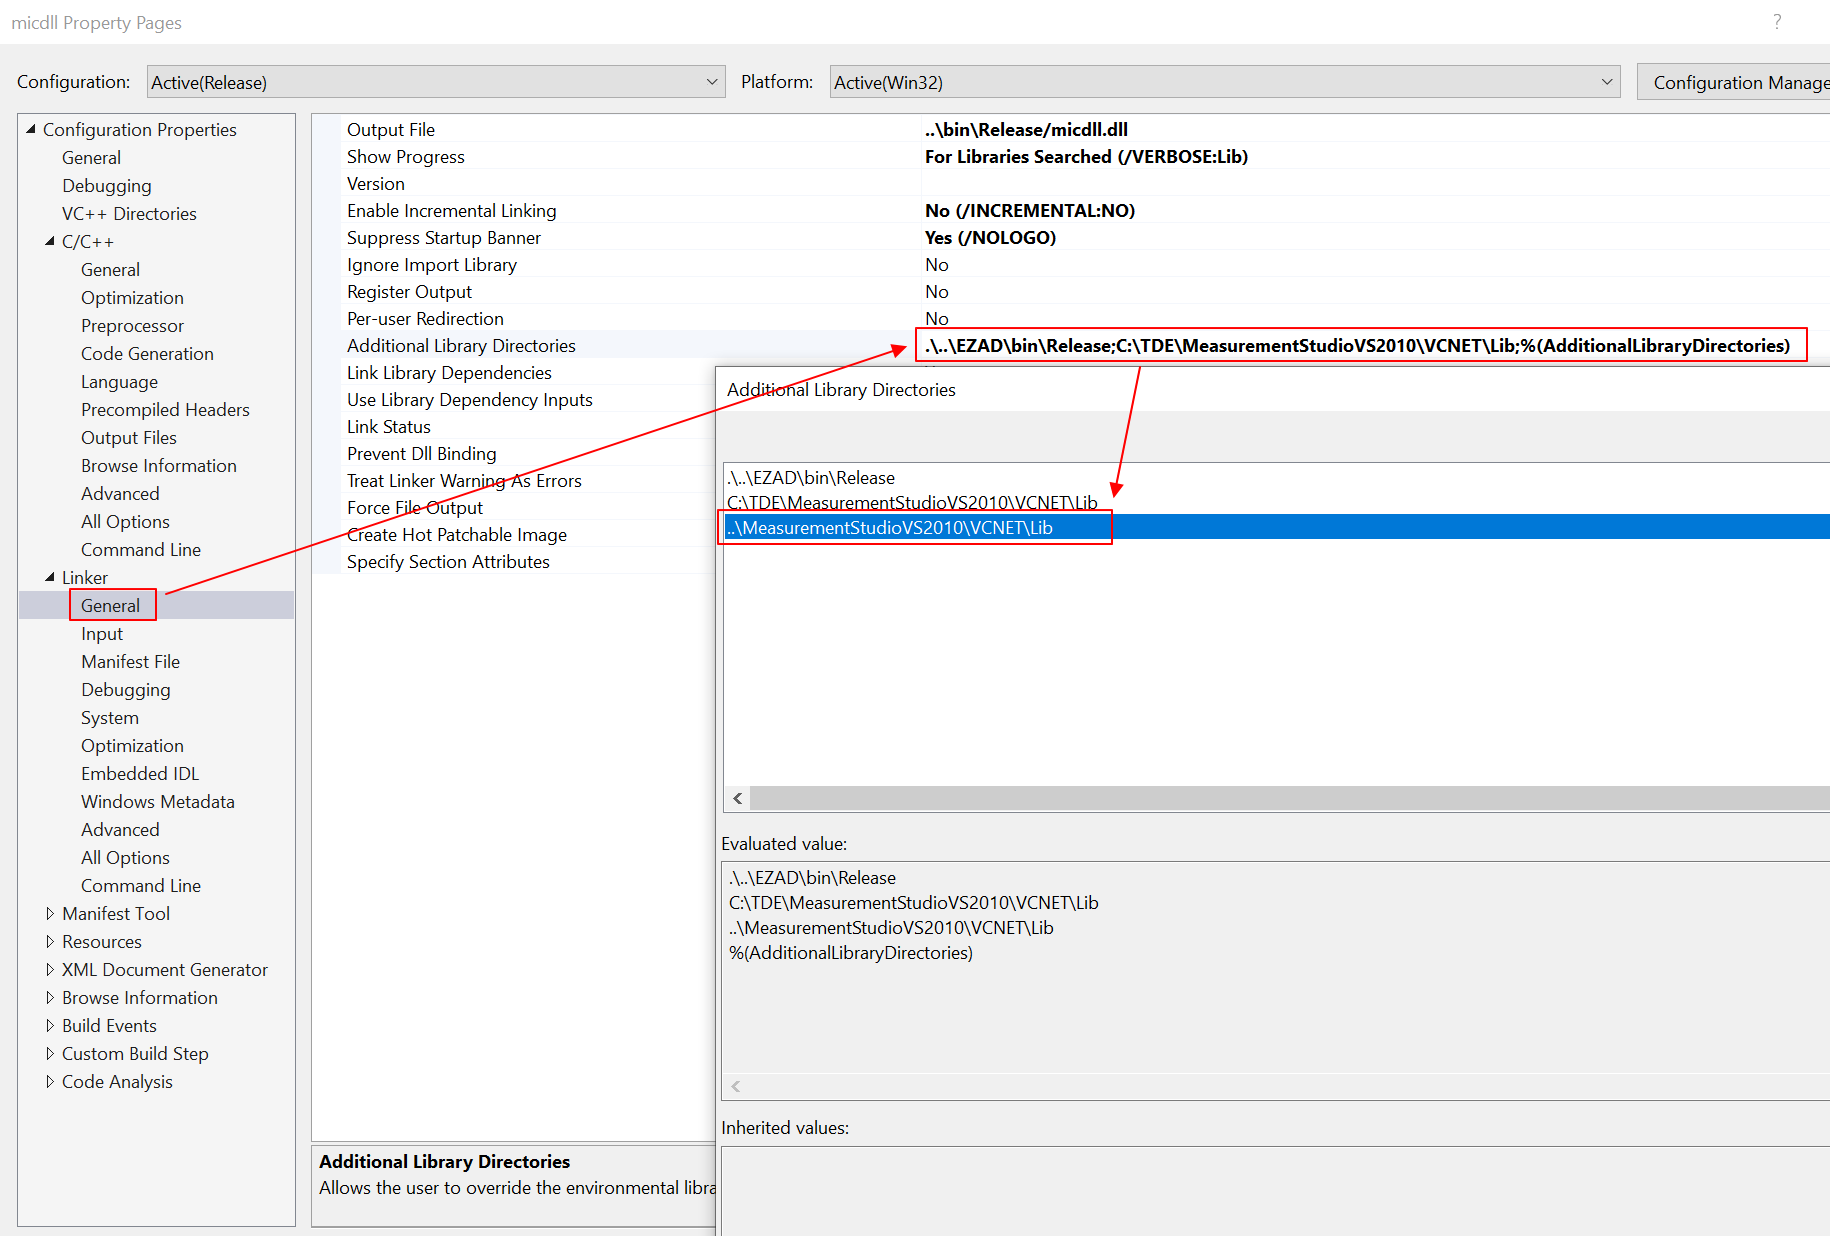Select Input under Linker
Screen dimensions: 1830x1236
pyautogui.click(x=102, y=633)
